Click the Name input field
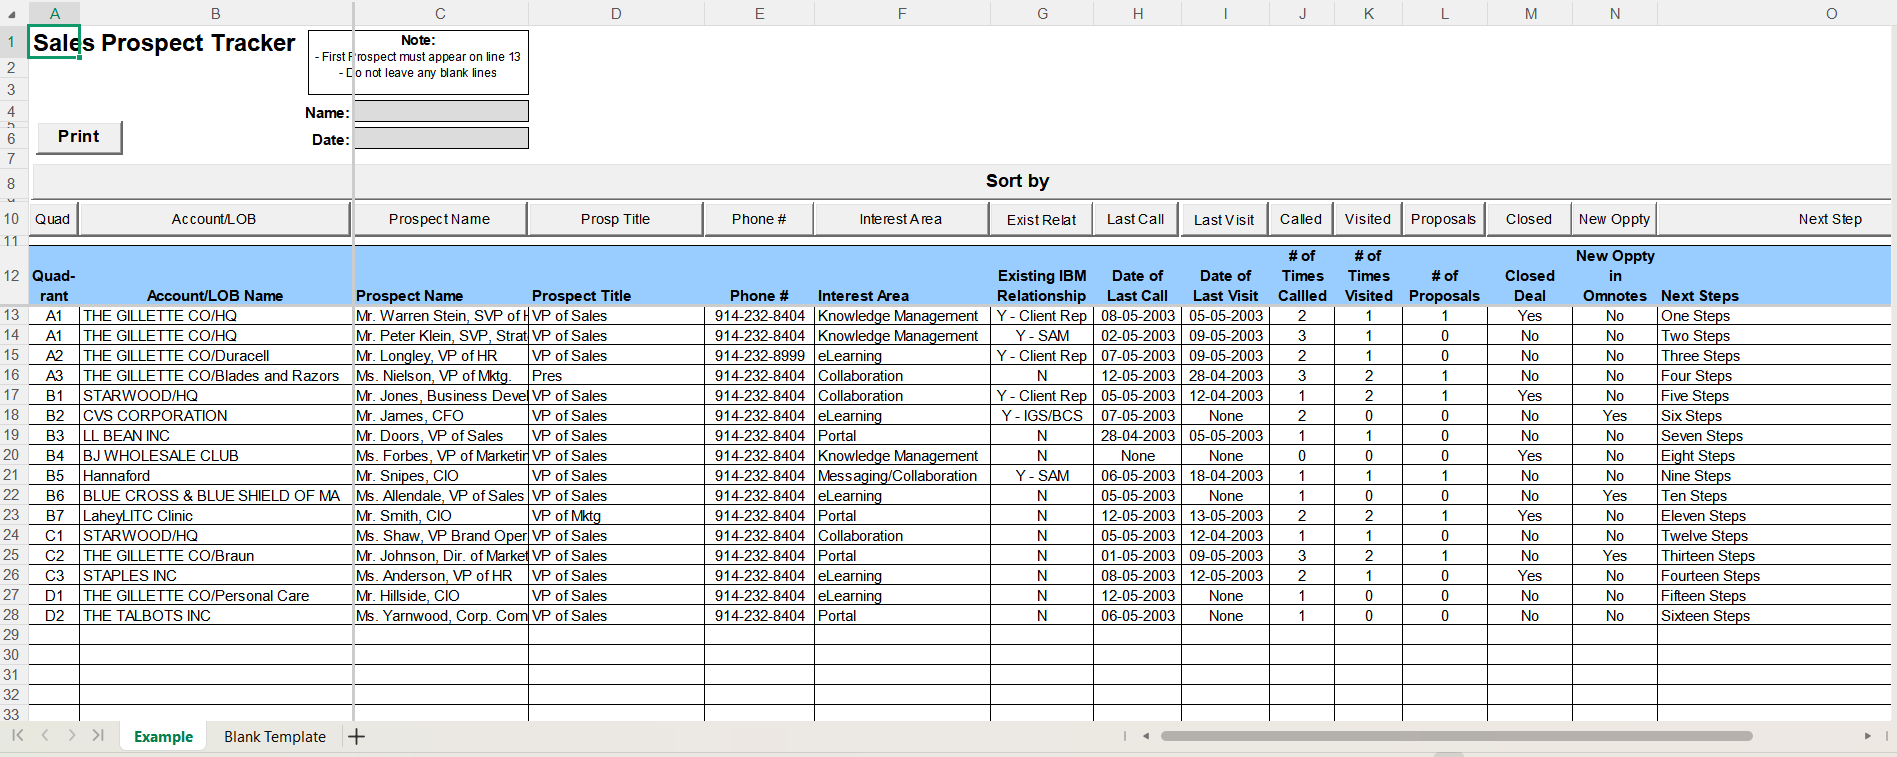 [441, 111]
